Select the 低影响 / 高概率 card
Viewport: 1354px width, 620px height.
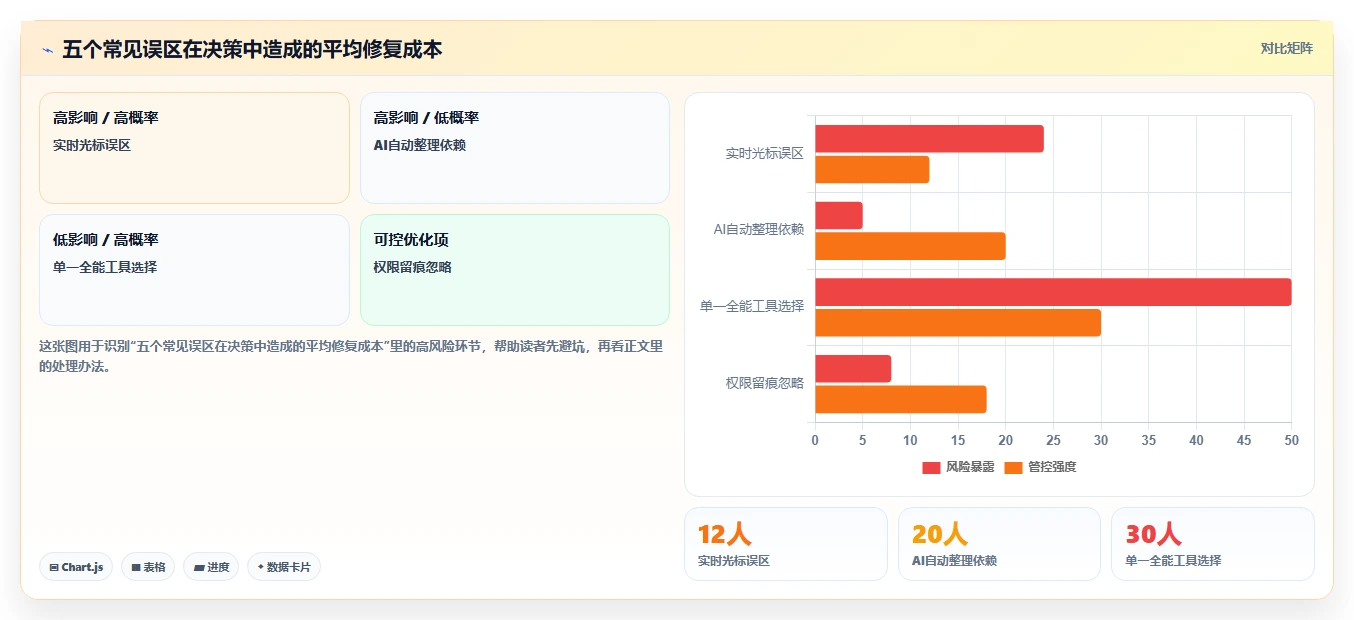[194, 270]
